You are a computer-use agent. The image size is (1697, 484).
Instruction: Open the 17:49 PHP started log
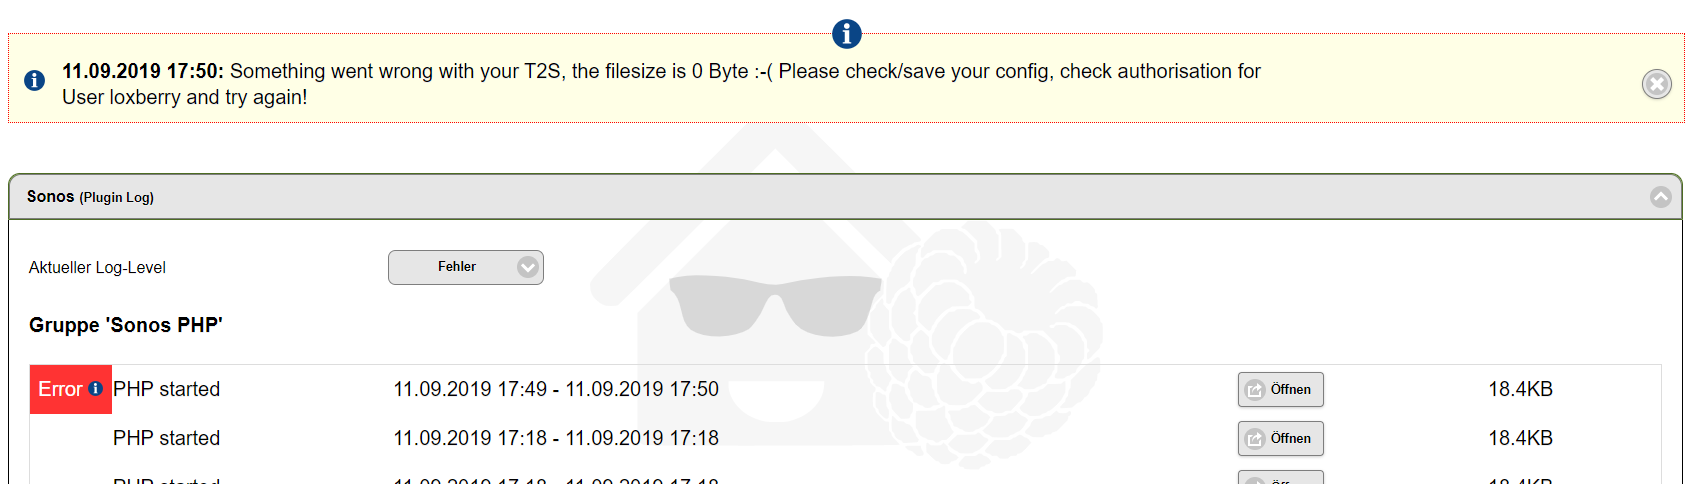(1280, 389)
